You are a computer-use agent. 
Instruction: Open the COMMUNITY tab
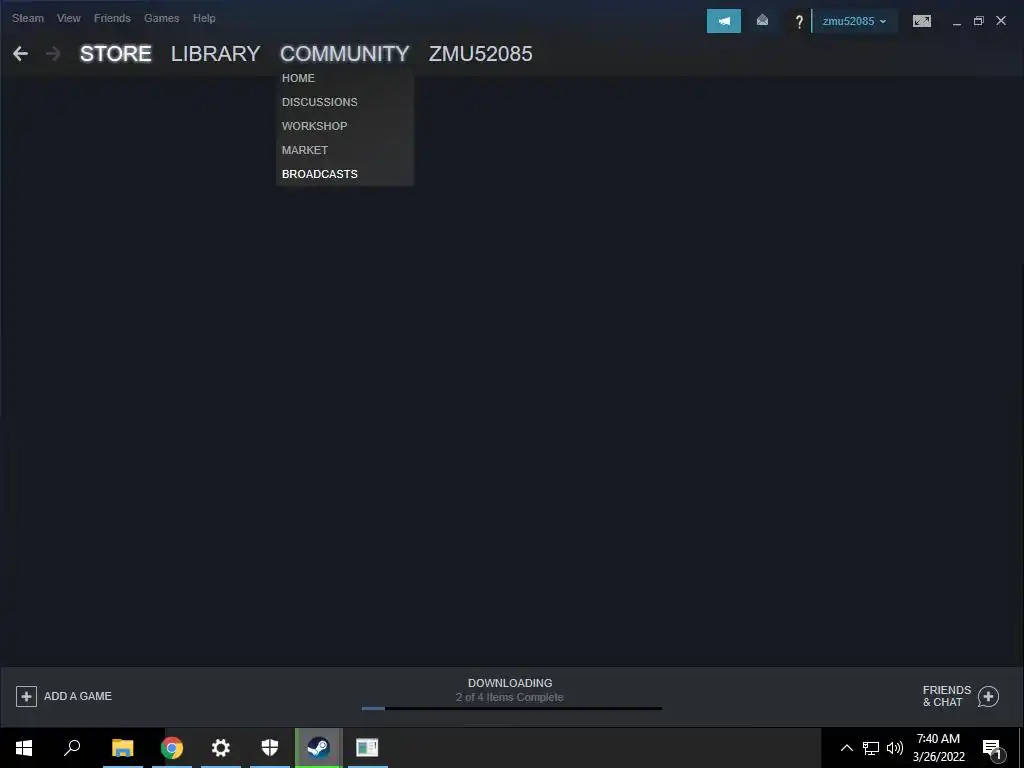tap(345, 54)
